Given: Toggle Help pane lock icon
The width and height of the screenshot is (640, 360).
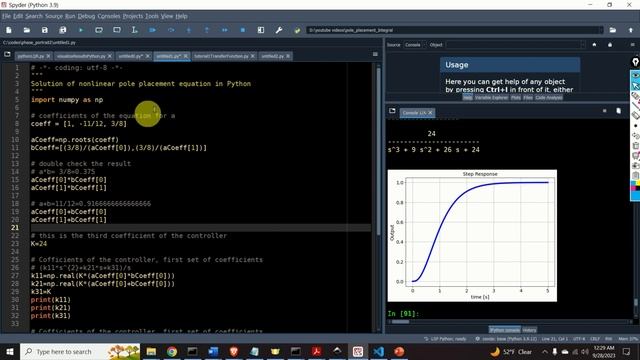Looking at the screenshot, I should 610,44.
